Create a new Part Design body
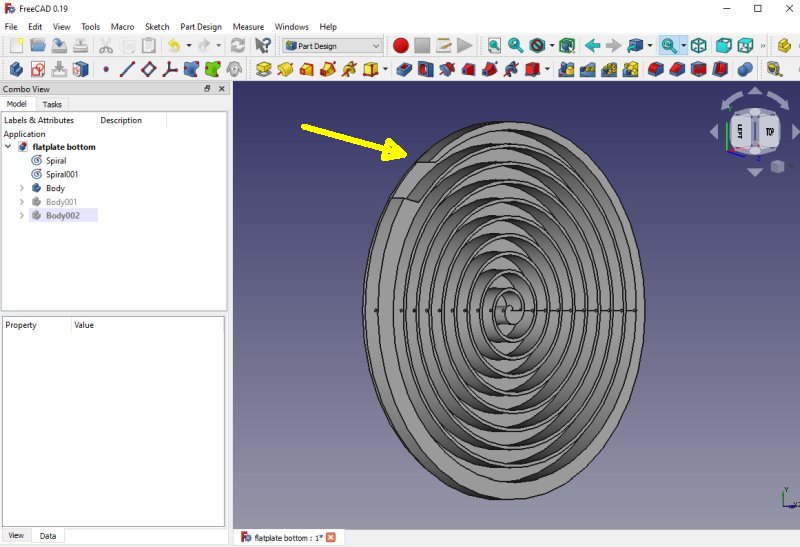This screenshot has width=800, height=547. (16, 69)
